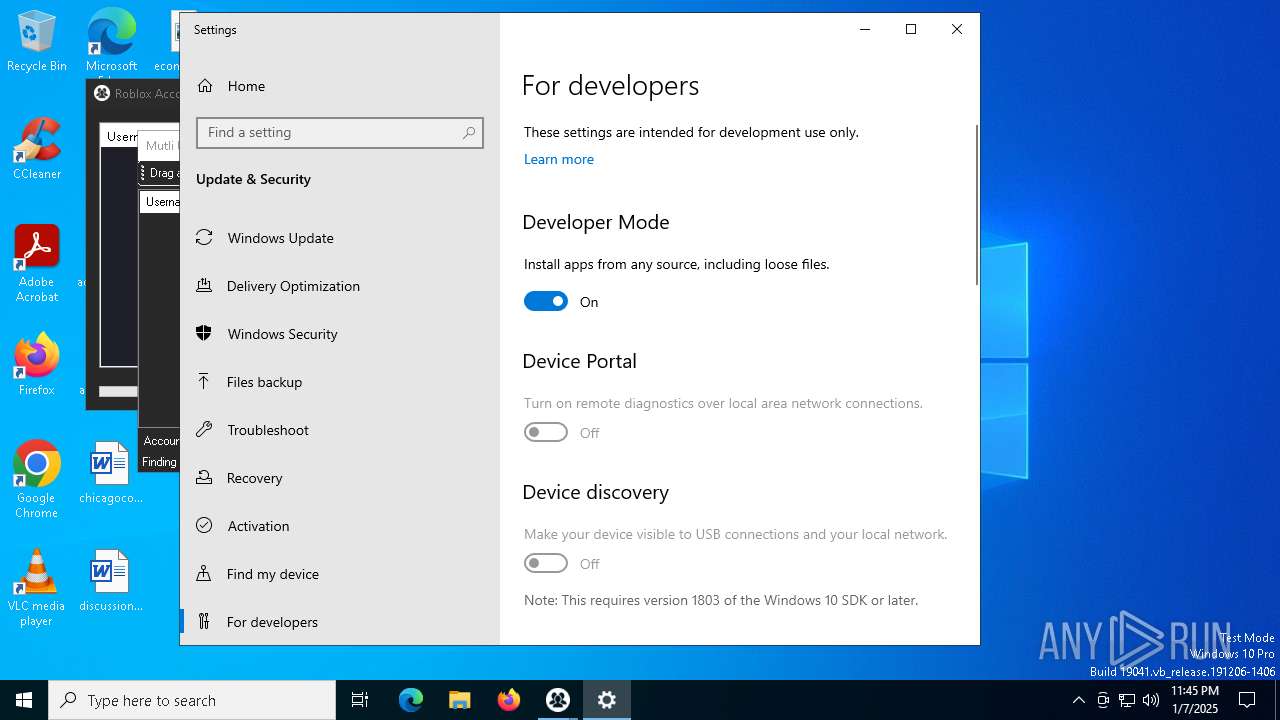Turn off the Developer Mode toggle
This screenshot has width=1280, height=720.
click(x=546, y=301)
